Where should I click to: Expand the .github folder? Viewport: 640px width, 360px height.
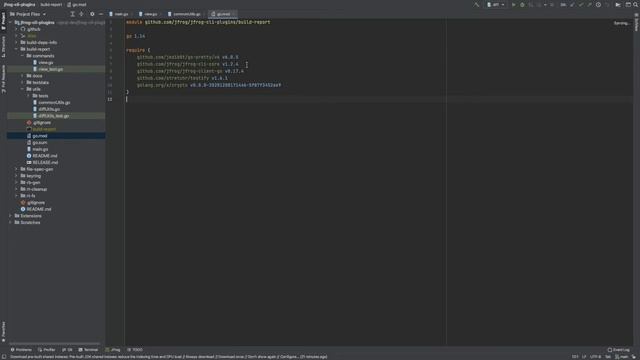(x=16, y=29)
